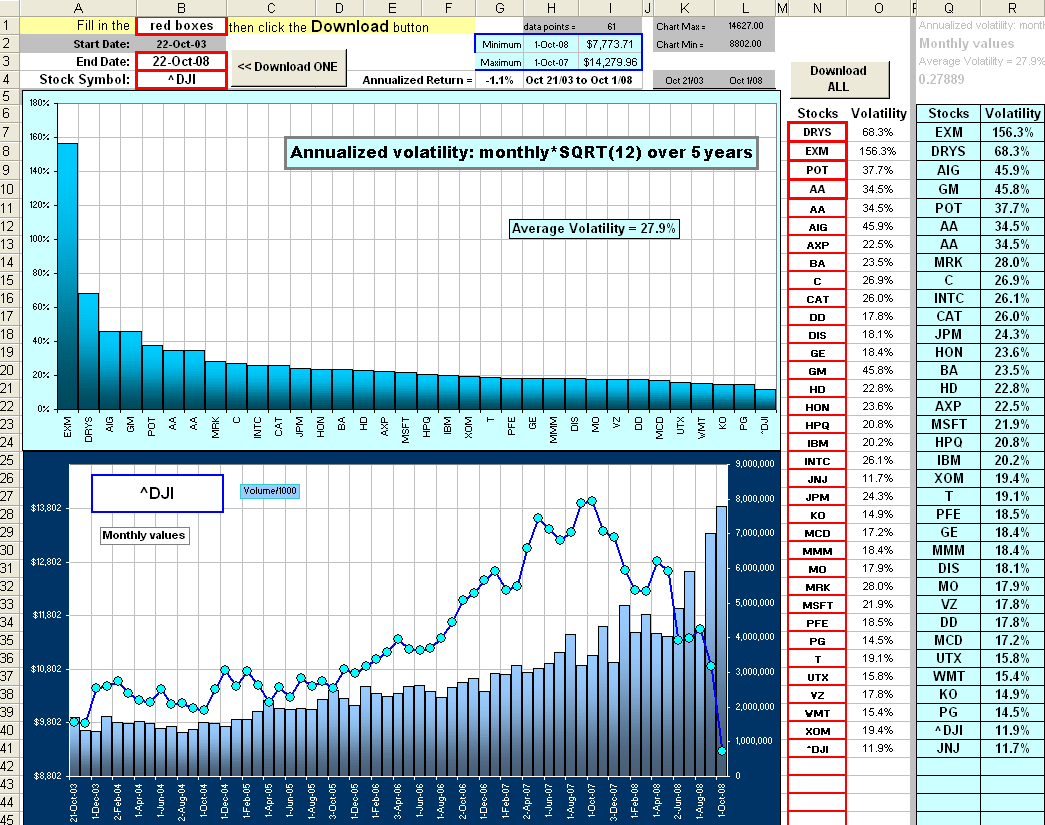Select the 156.3% volatility in column O
The width and height of the screenshot is (1045, 825).
coord(878,151)
